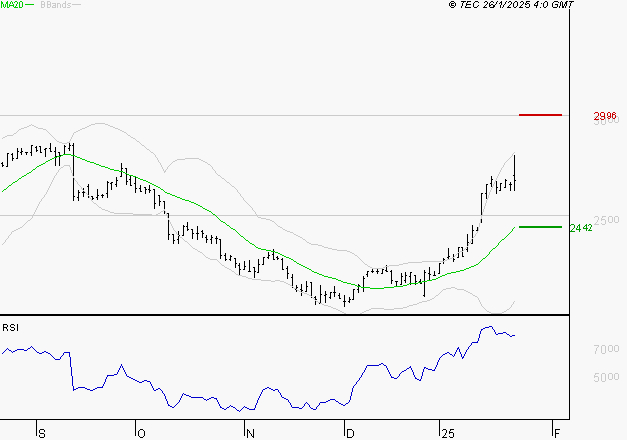Image resolution: width=627 pixels, height=440 pixels.
Task: Click the MA20 legend label
Action: coord(12,5)
